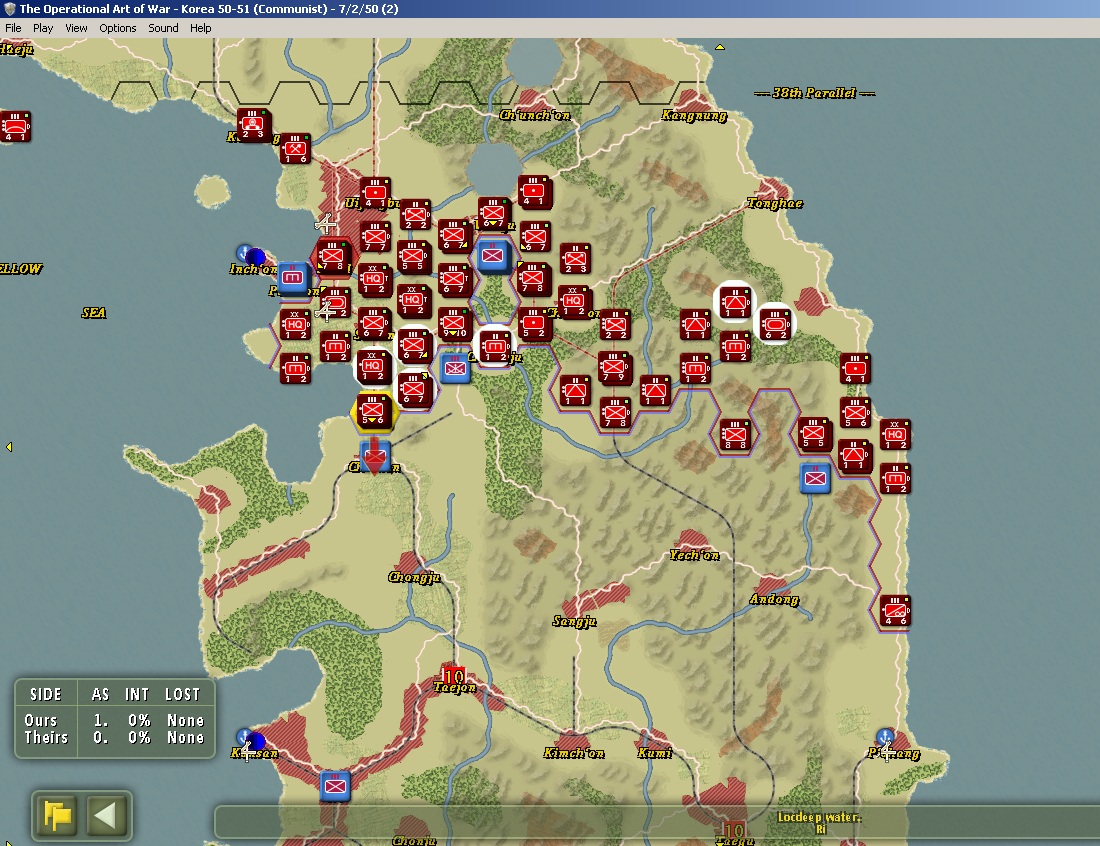Select the blue unit under the red attack arrow

tap(375, 457)
